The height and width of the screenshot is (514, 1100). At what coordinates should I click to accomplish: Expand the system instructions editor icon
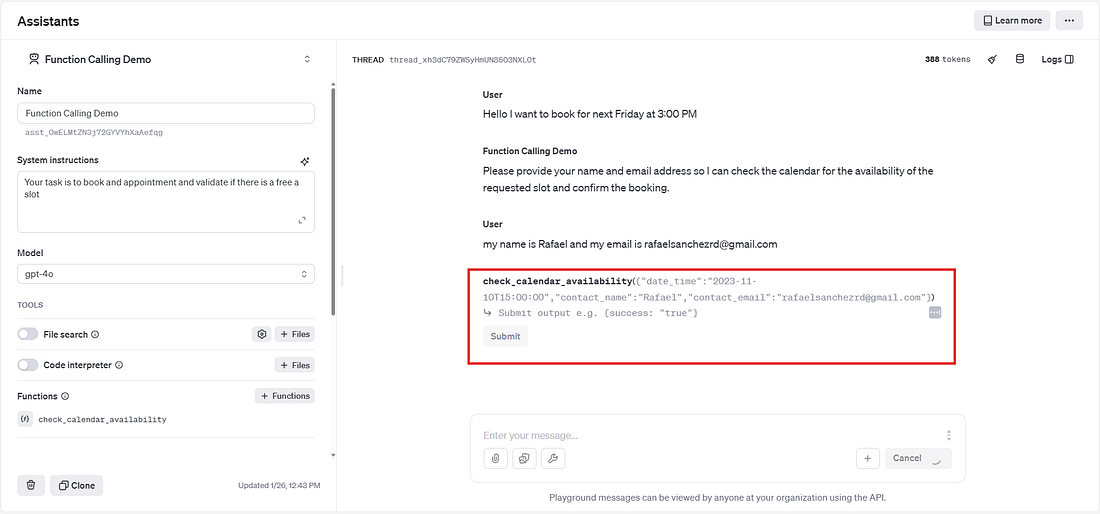click(302, 220)
